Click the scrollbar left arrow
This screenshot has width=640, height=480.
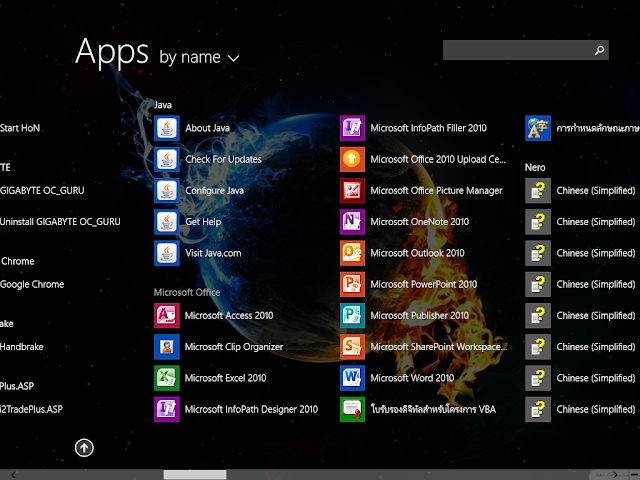click(x=13, y=475)
